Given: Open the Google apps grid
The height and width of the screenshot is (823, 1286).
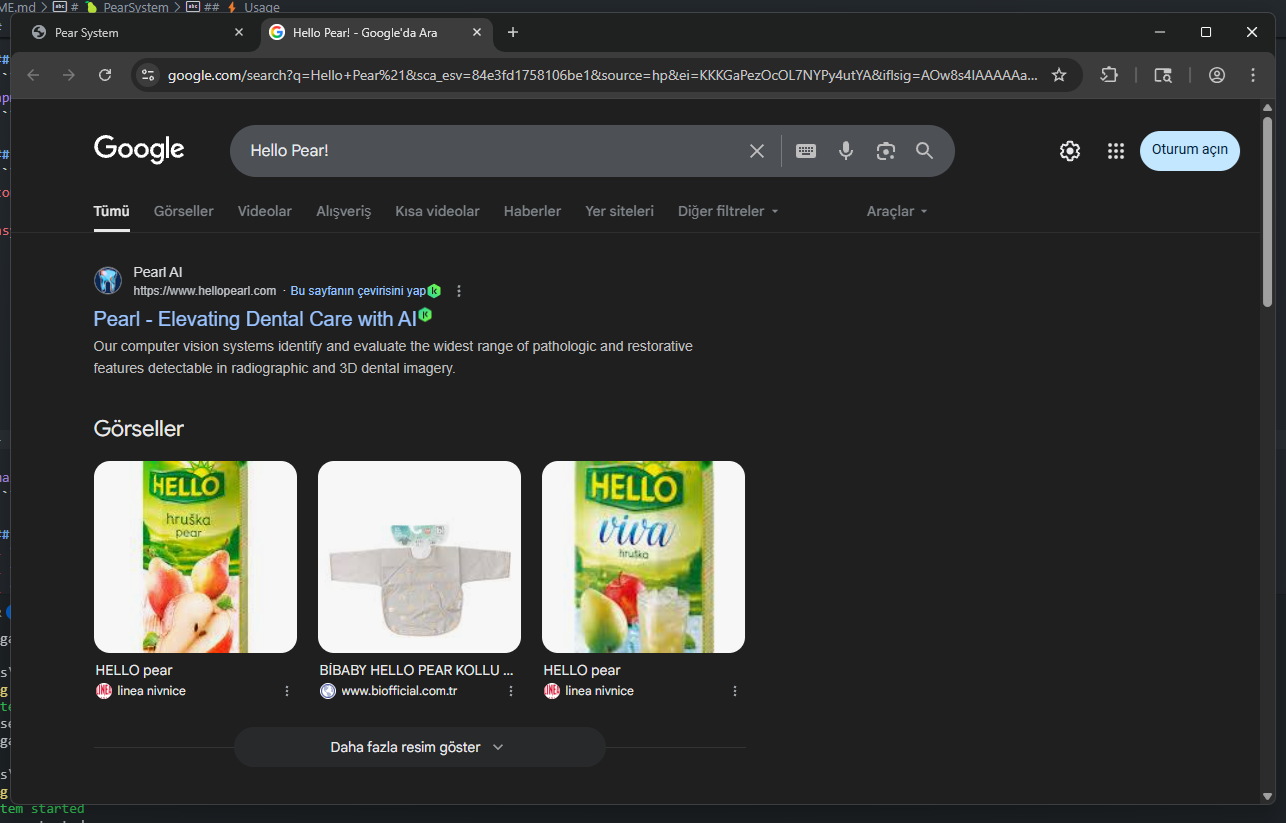Looking at the screenshot, I should point(1116,151).
